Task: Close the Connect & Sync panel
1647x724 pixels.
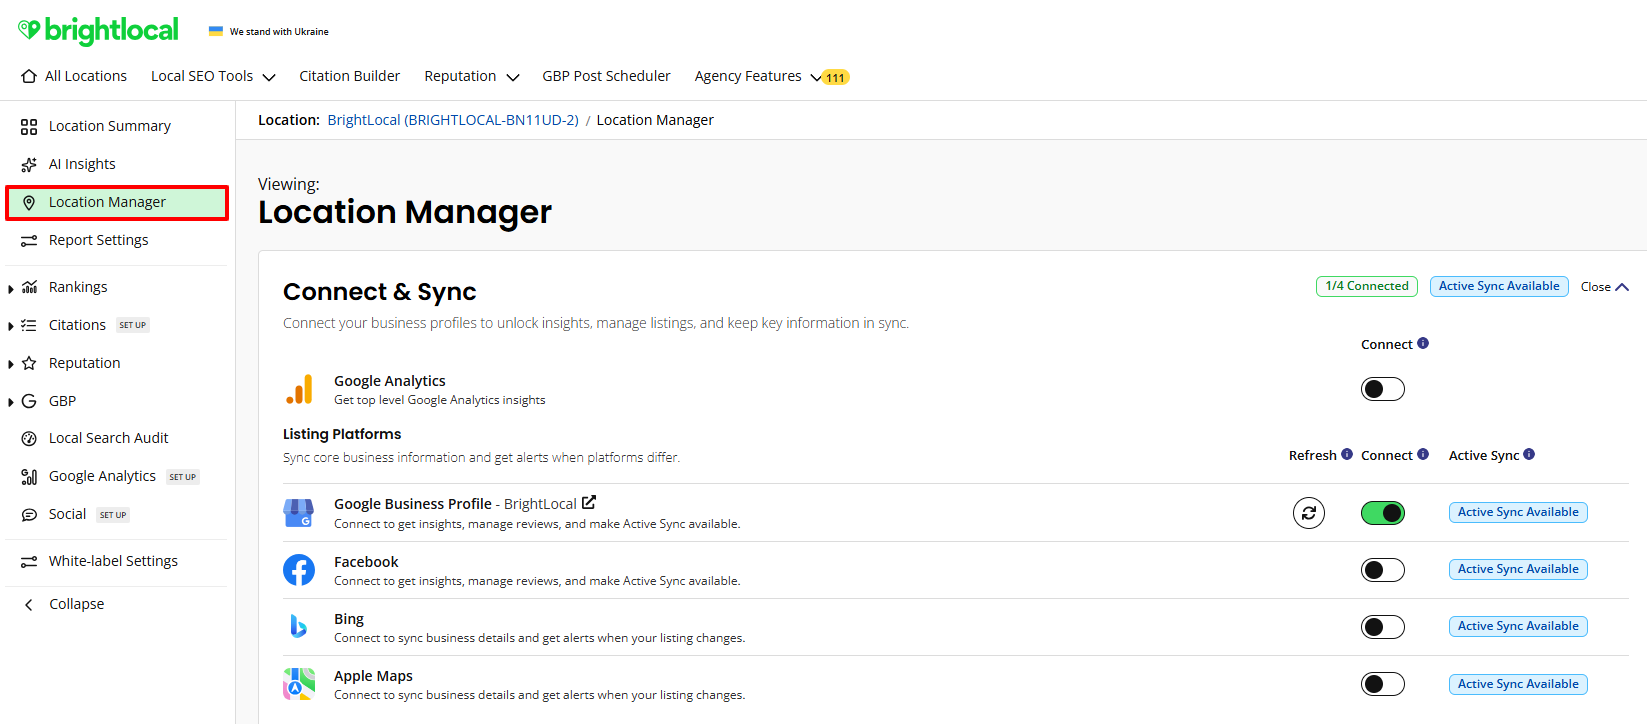Action: (x=1605, y=287)
